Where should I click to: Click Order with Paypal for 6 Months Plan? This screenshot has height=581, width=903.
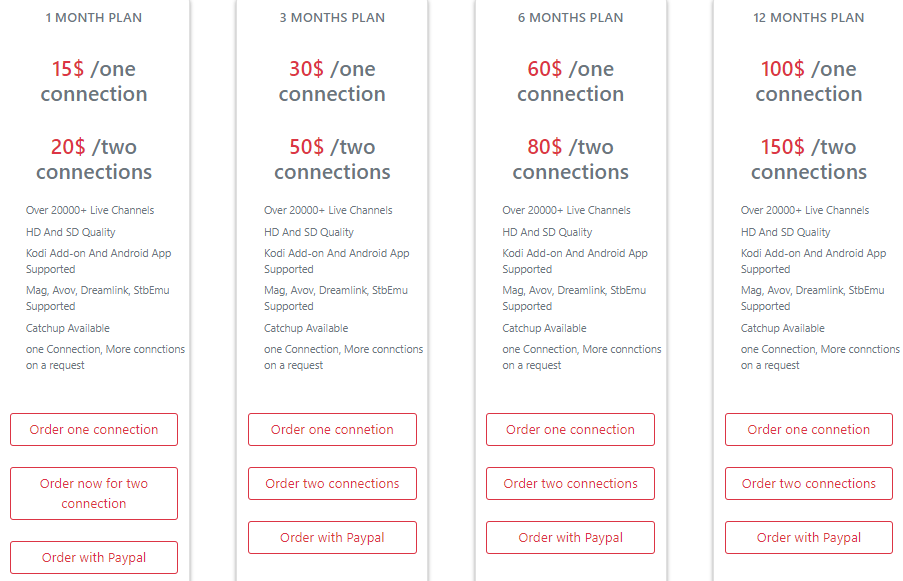(x=570, y=537)
